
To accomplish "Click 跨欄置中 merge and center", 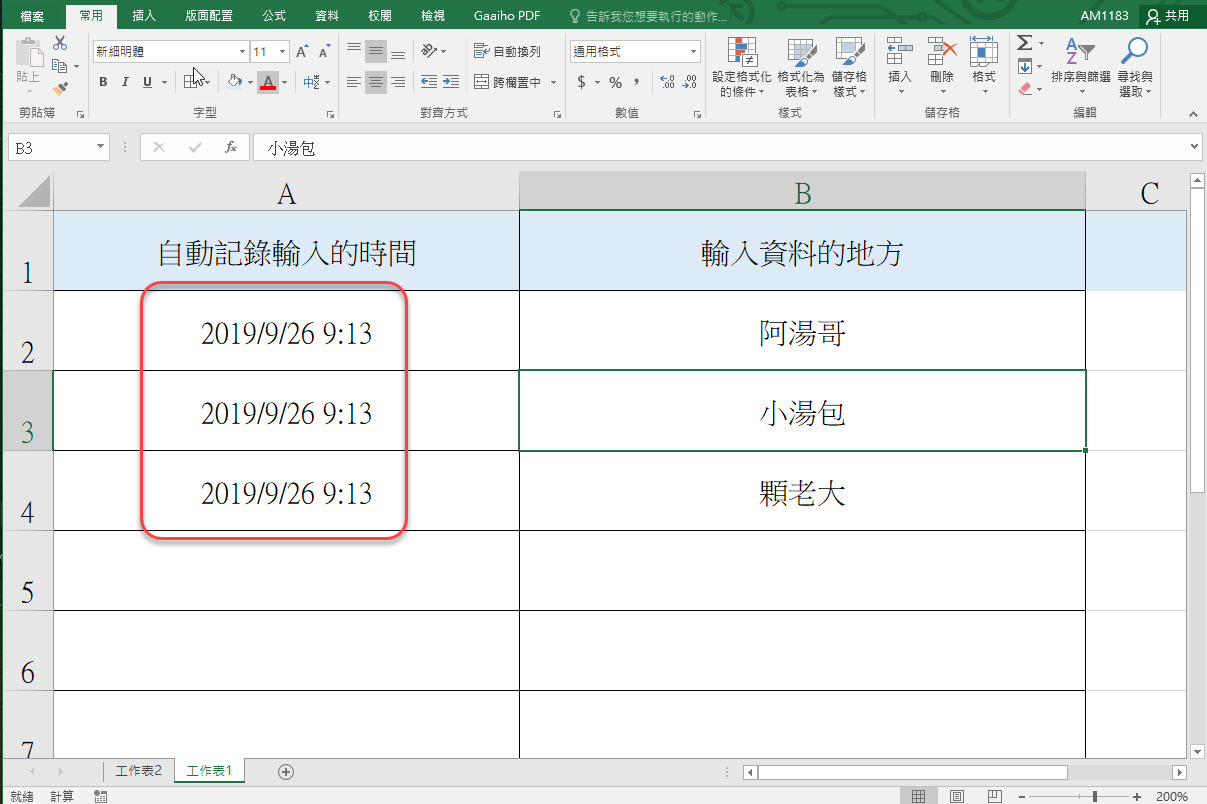I will [507, 82].
